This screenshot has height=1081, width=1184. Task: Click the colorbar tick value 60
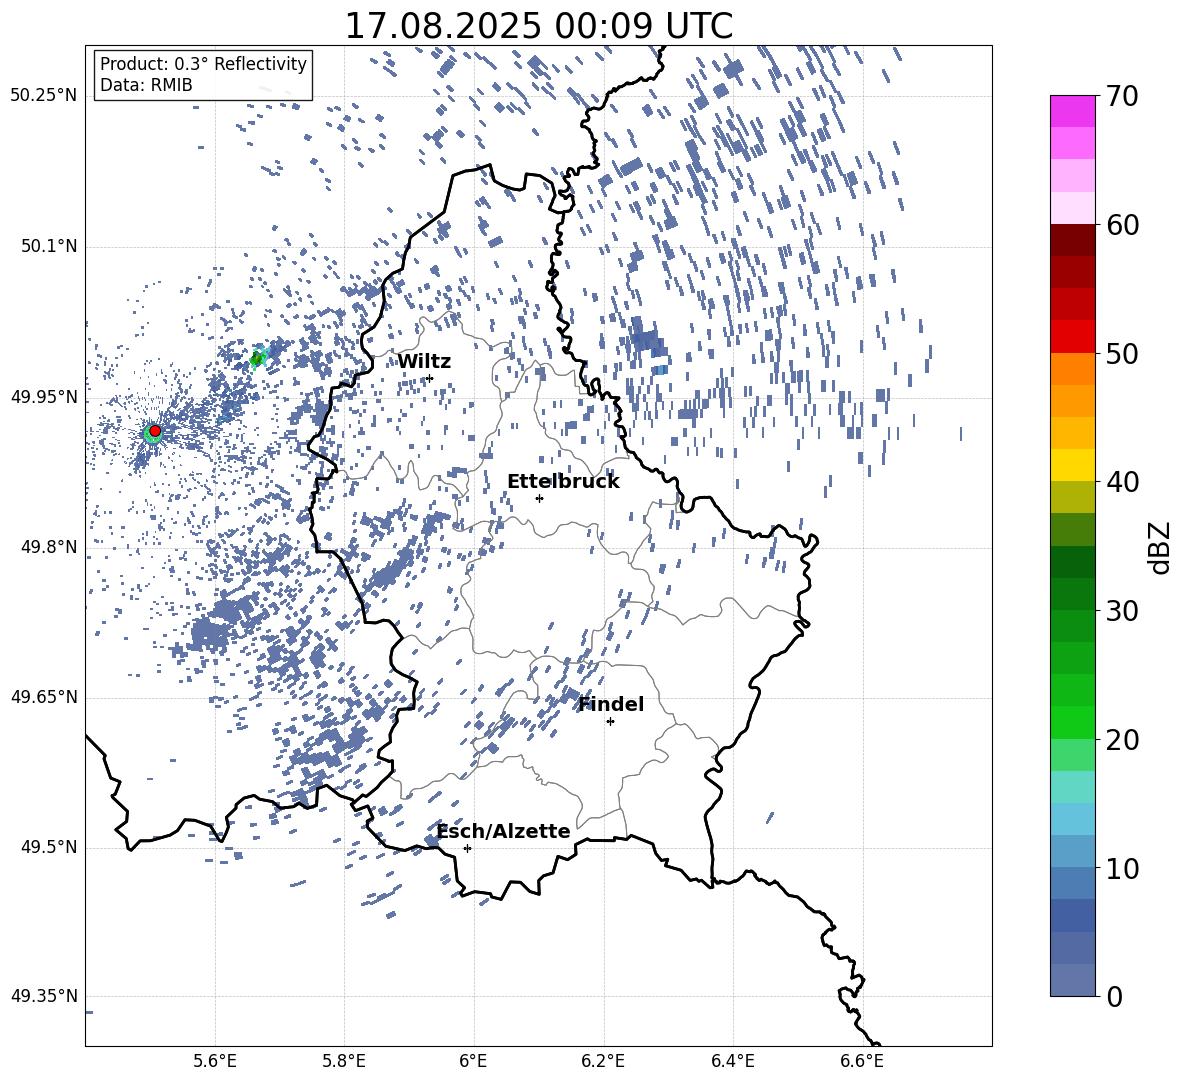click(x=1122, y=225)
